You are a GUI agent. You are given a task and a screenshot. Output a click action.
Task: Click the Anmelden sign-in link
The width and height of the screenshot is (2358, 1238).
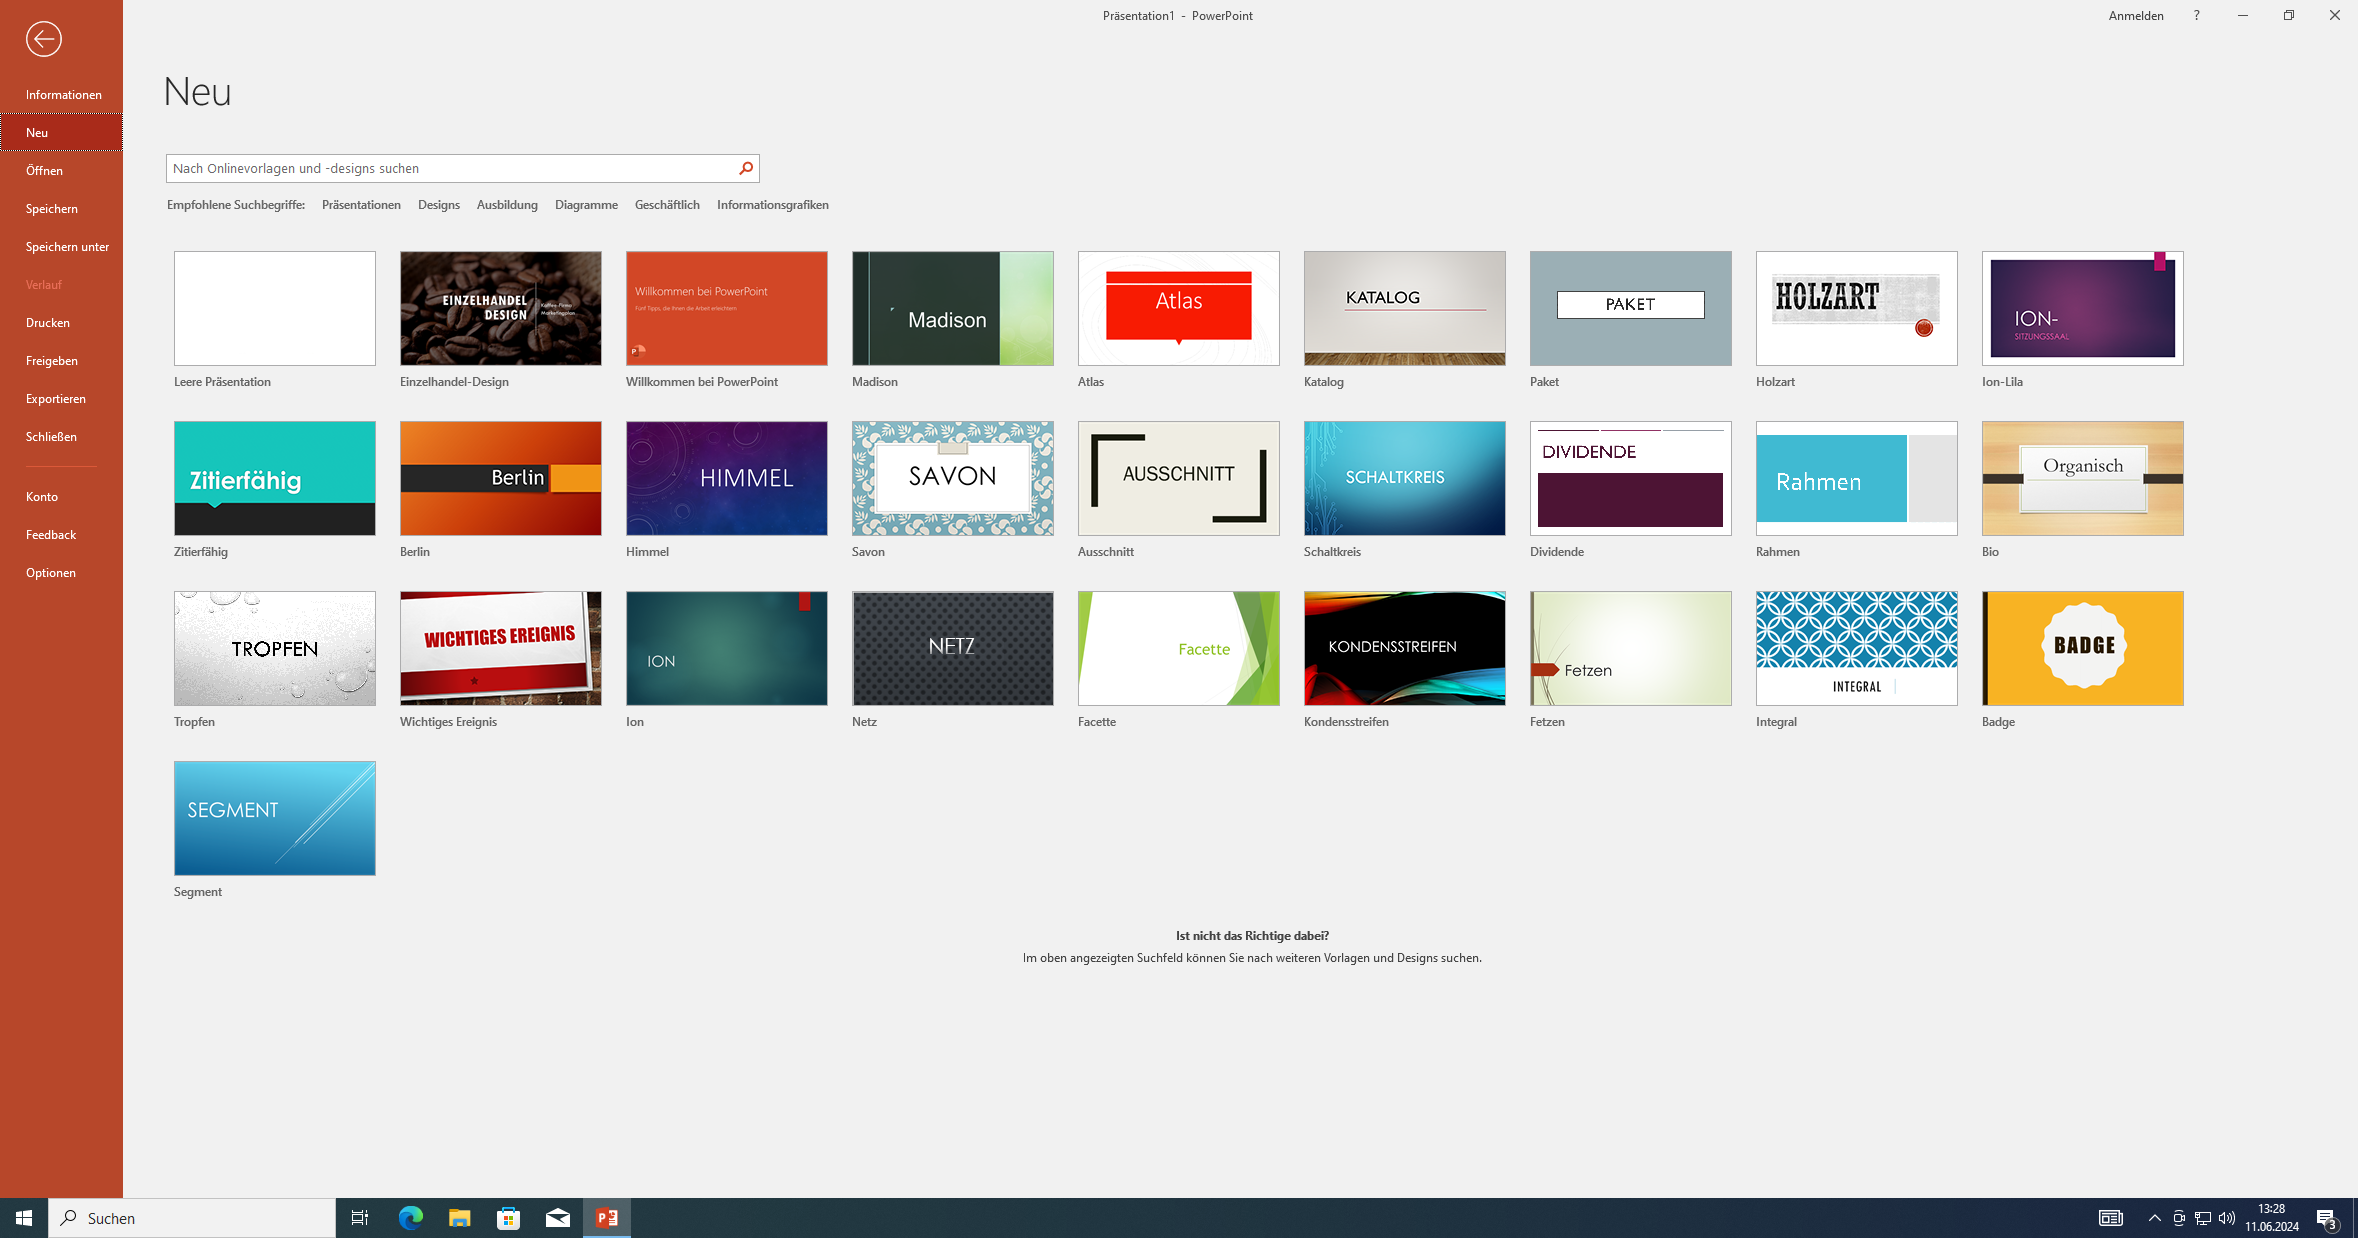click(x=2135, y=15)
